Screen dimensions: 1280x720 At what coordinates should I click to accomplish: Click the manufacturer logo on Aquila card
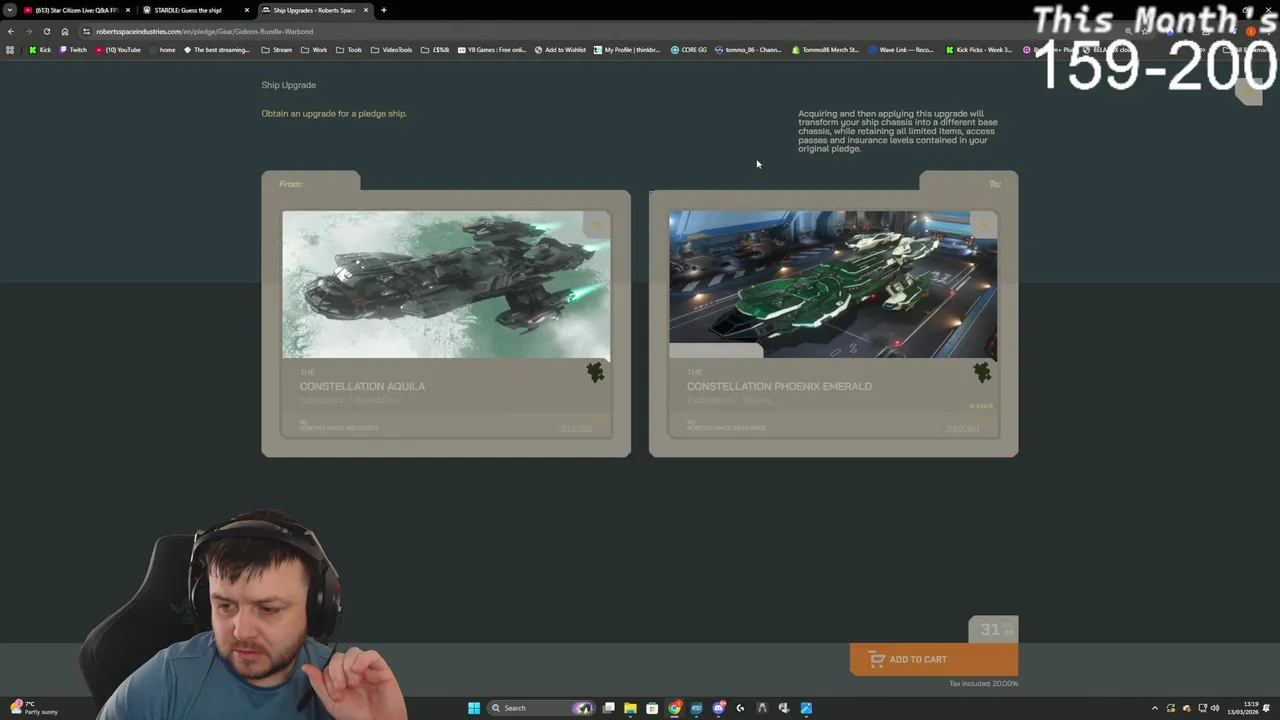595,373
